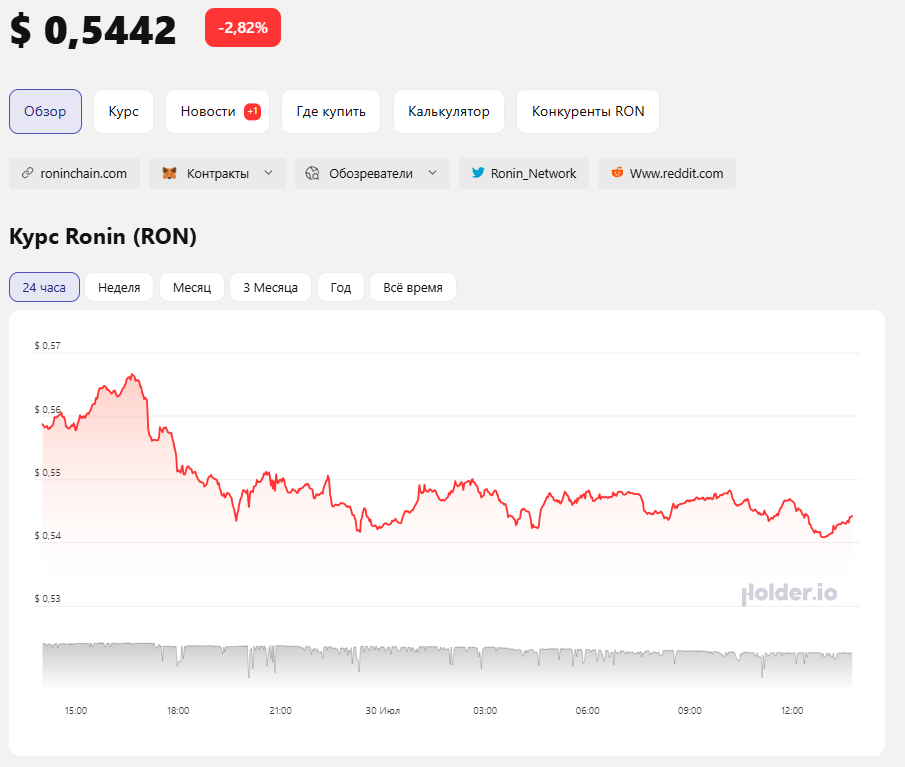Click the chain link icon beside roninchain.com

[x=27, y=173]
